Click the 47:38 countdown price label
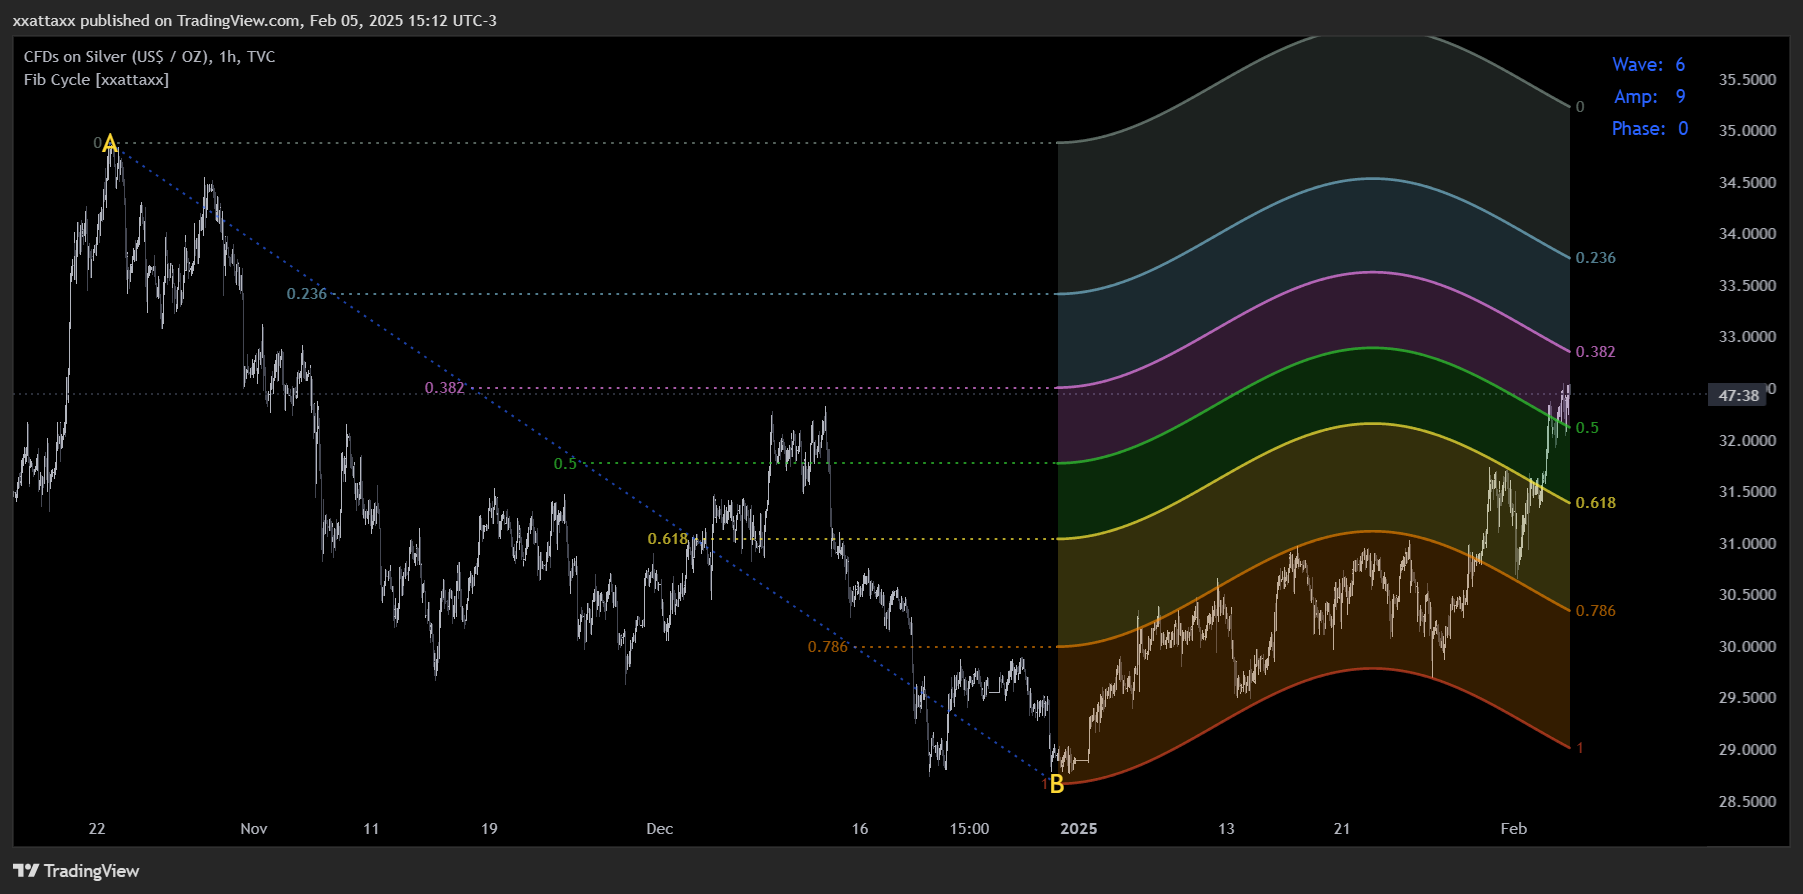 click(x=1738, y=395)
